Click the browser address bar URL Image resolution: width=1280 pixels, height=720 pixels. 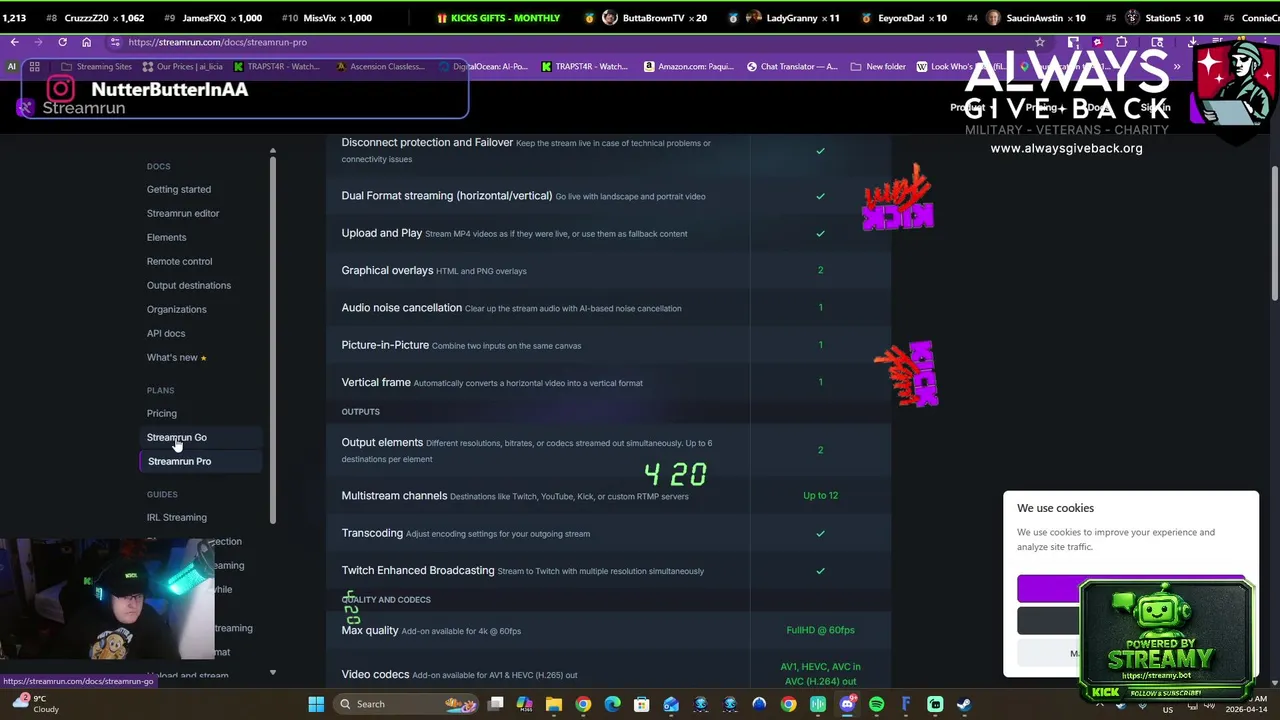click(x=217, y=42)
